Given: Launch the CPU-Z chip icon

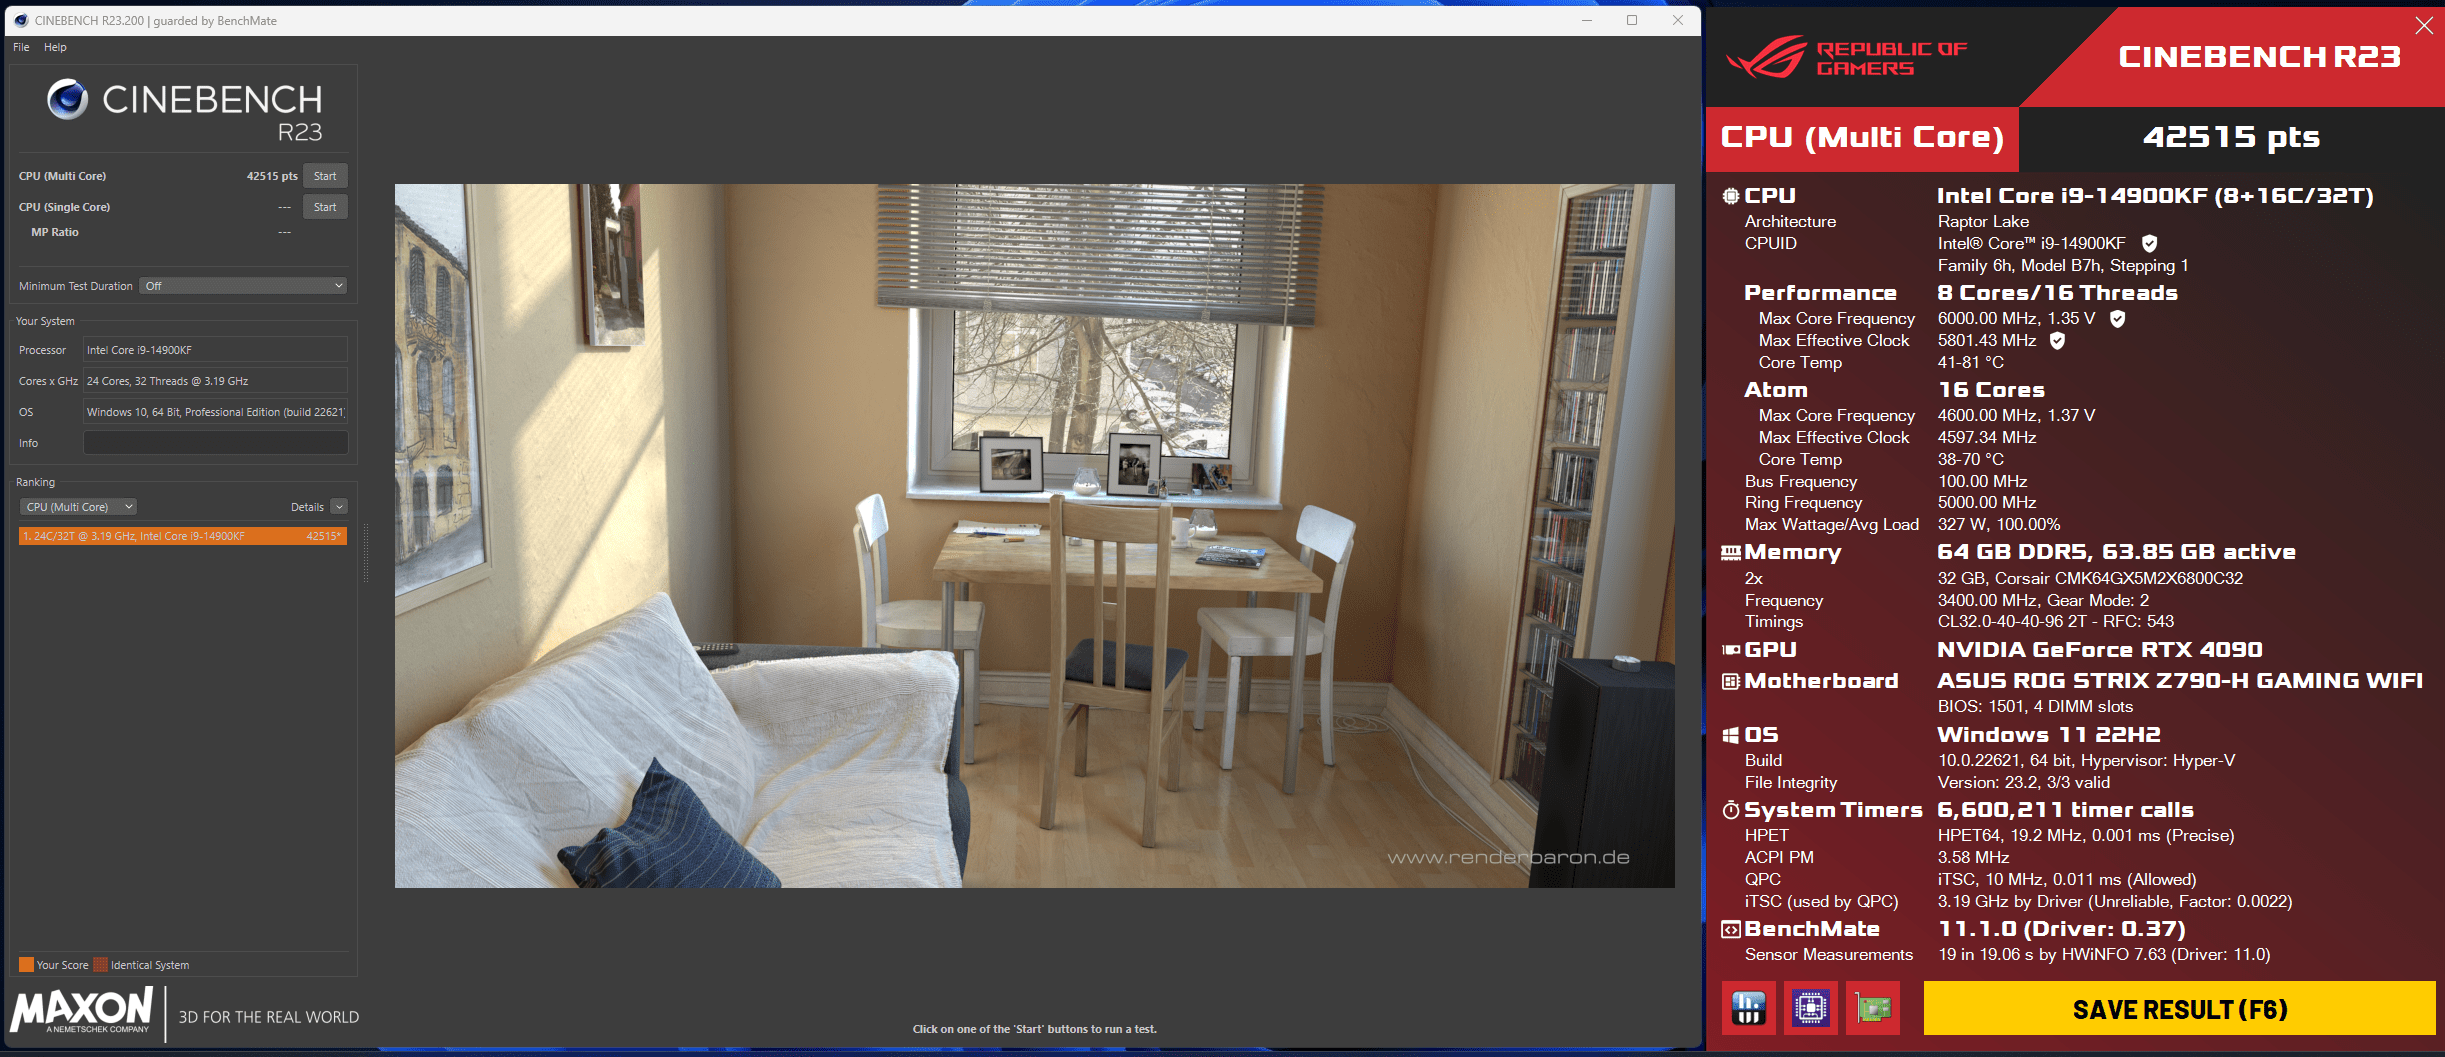Looking at the screenshot, I should point(1810,1008).
